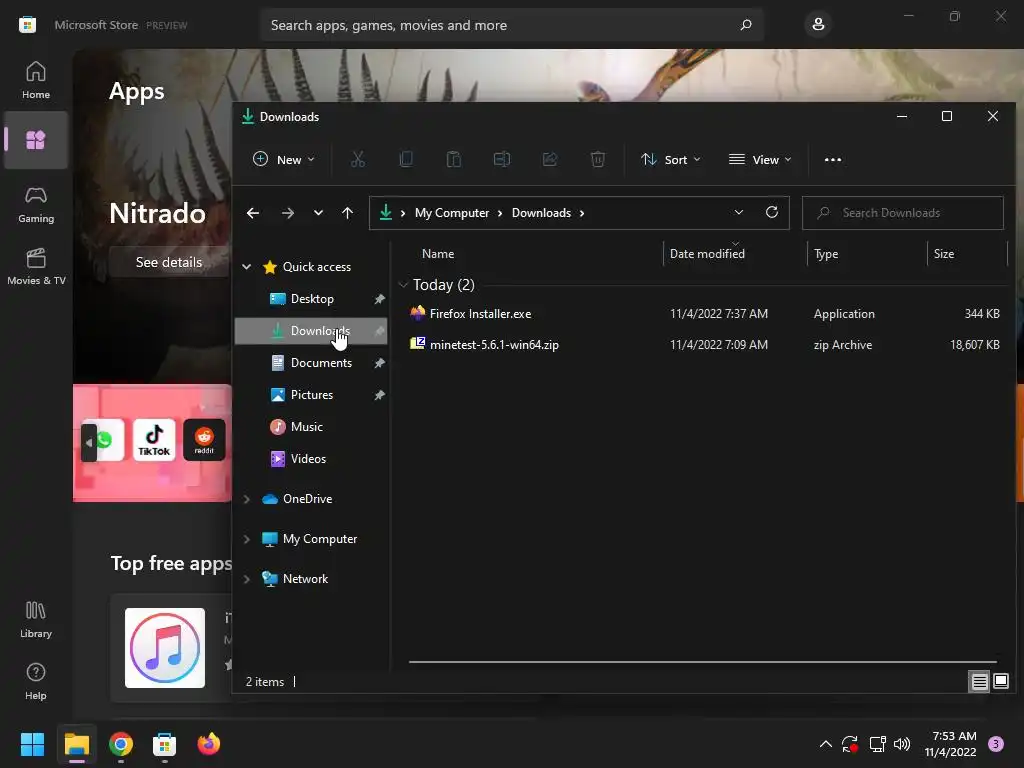Sort by Date modified column header
1024x768 pixels.
point(707,253)
